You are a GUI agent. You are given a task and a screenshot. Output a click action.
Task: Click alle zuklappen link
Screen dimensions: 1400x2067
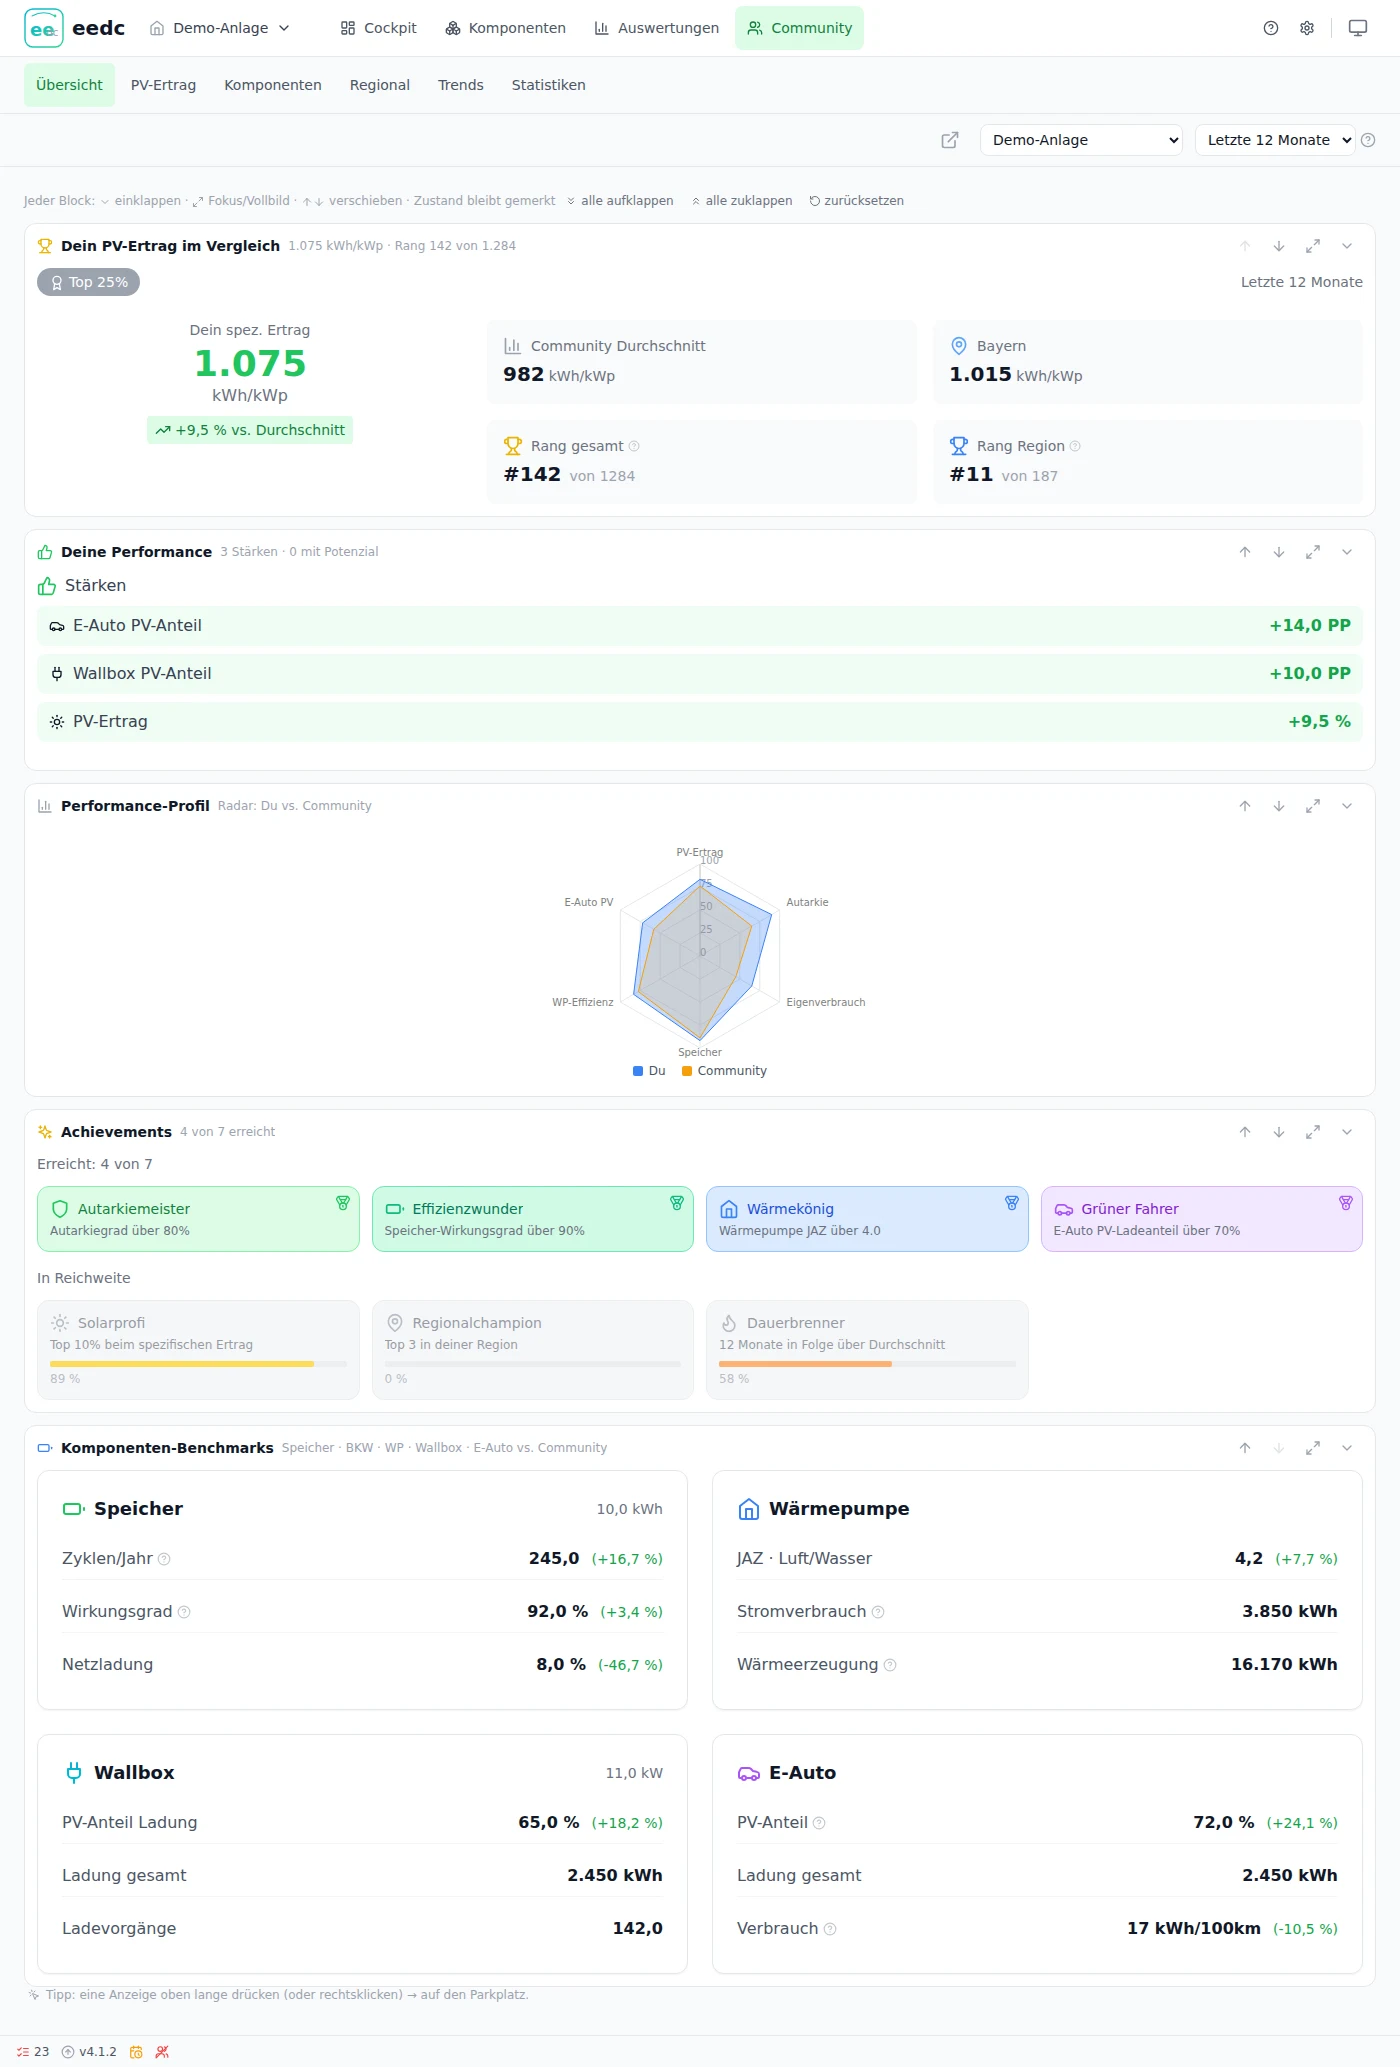coord(742,201)
